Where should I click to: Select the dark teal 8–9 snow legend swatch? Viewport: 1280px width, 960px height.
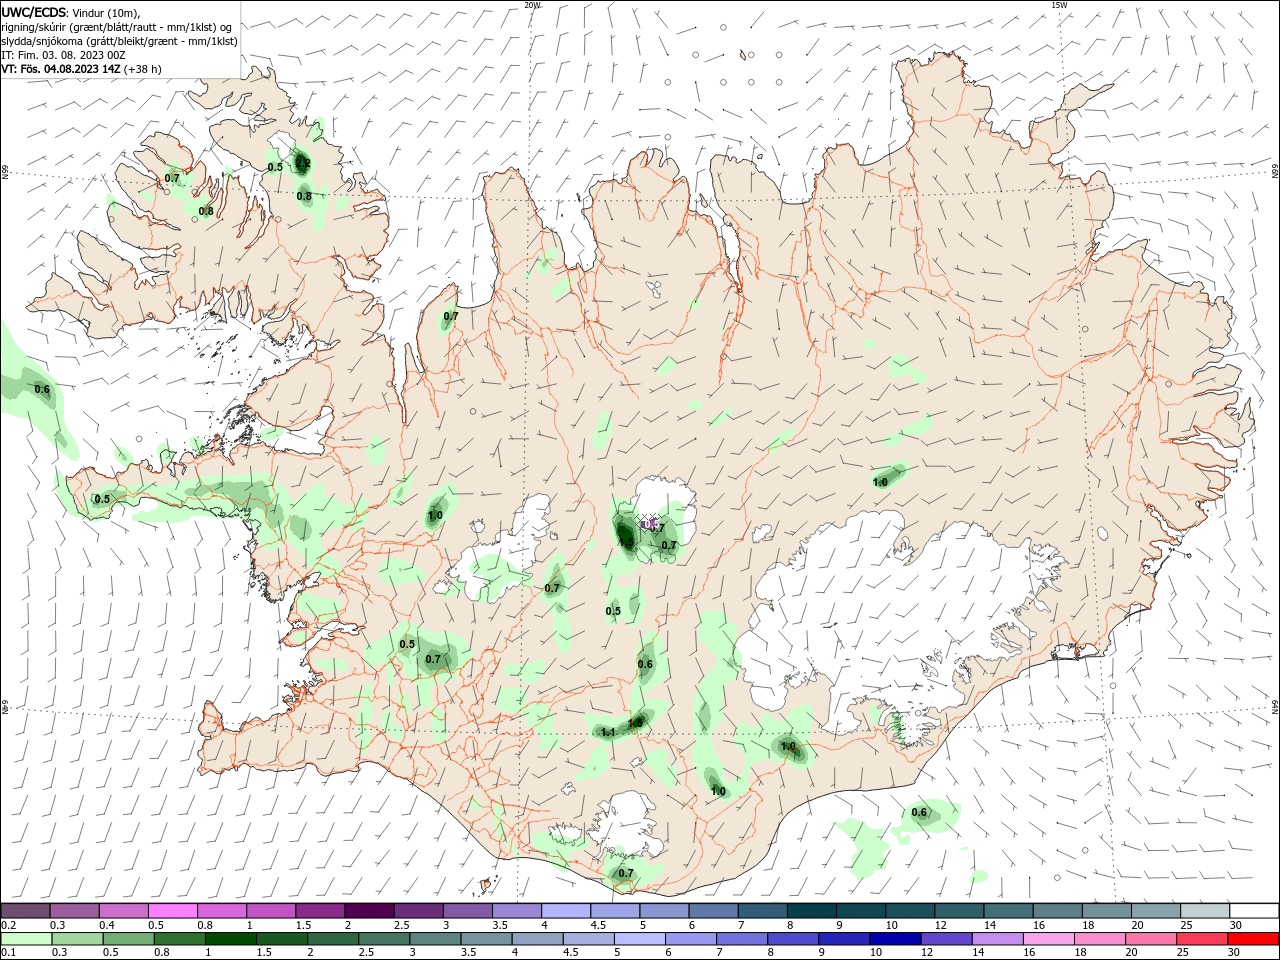coord(811,911)
